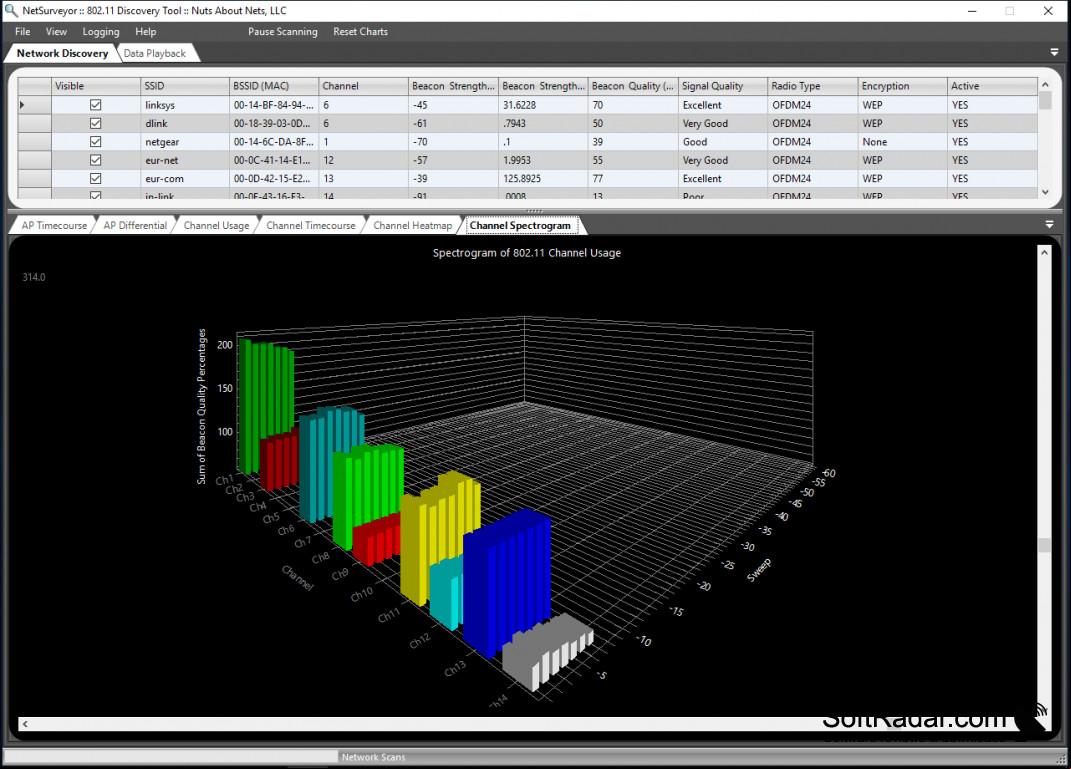Toggle visibility checkbox for eur-com

pyautogui.click(x=96, y=178)
